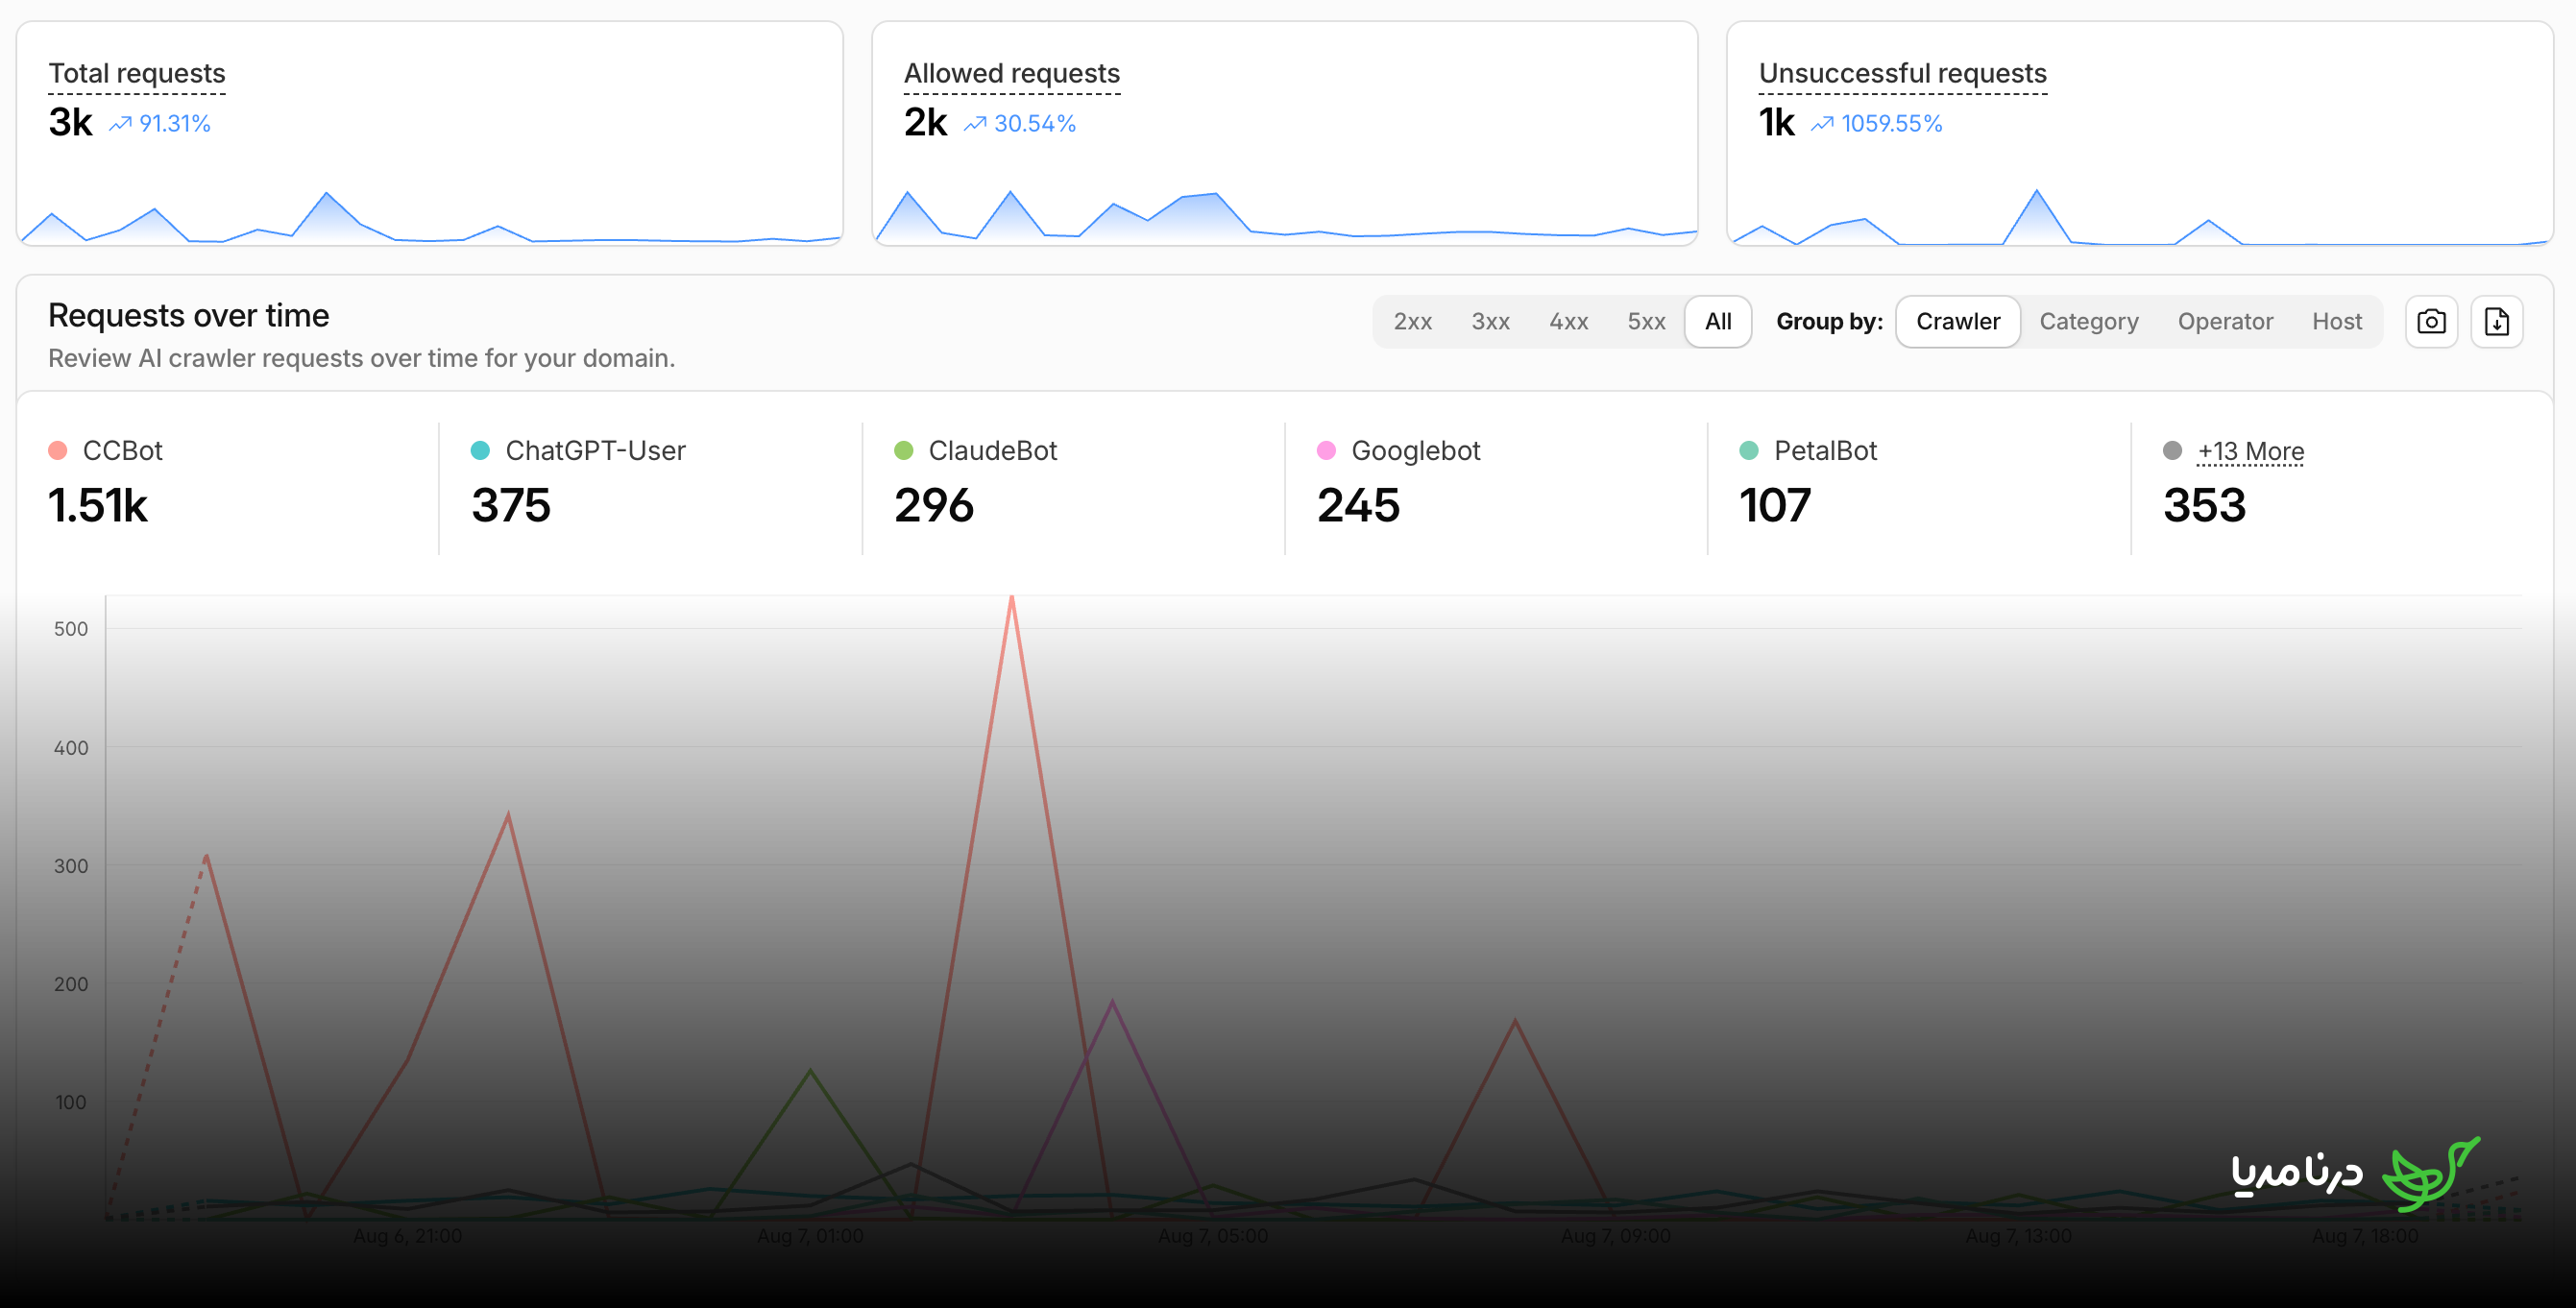Expand the +13 More crawlers list

2250,452
